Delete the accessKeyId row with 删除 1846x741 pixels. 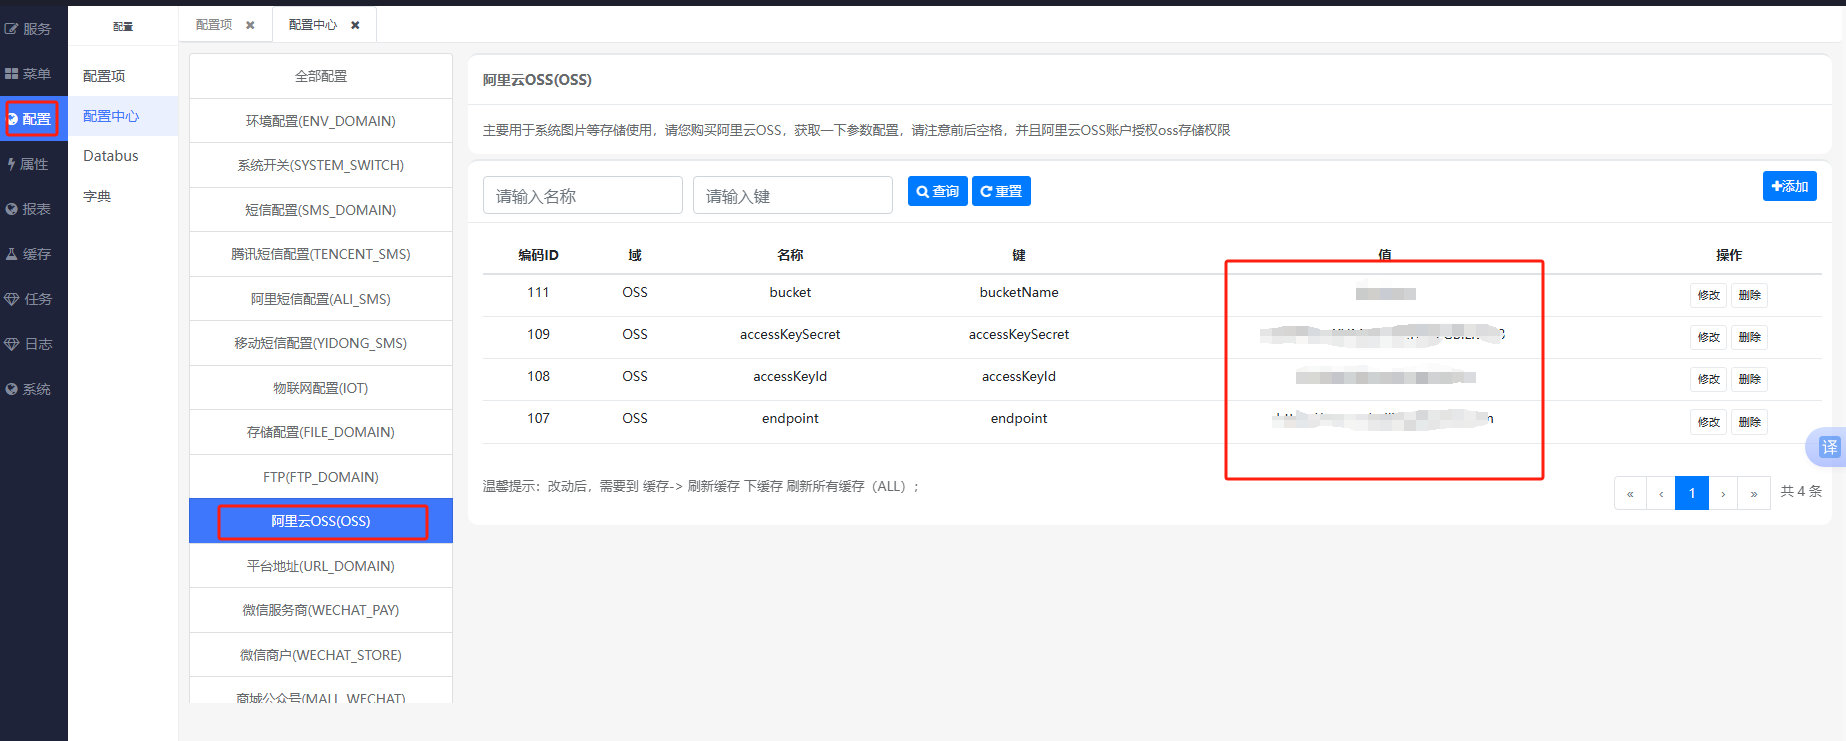point(1750,379)
